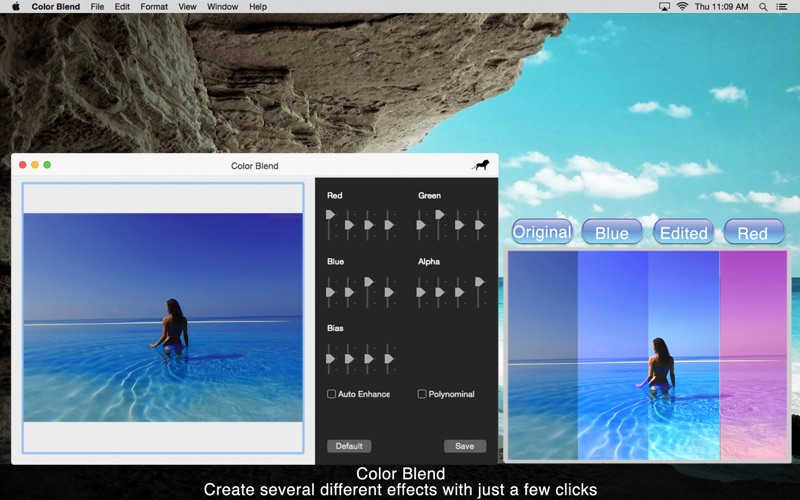Click the AirPlay display icon in menu bar
The image size is (800, 500).
(x=664, y=7)
